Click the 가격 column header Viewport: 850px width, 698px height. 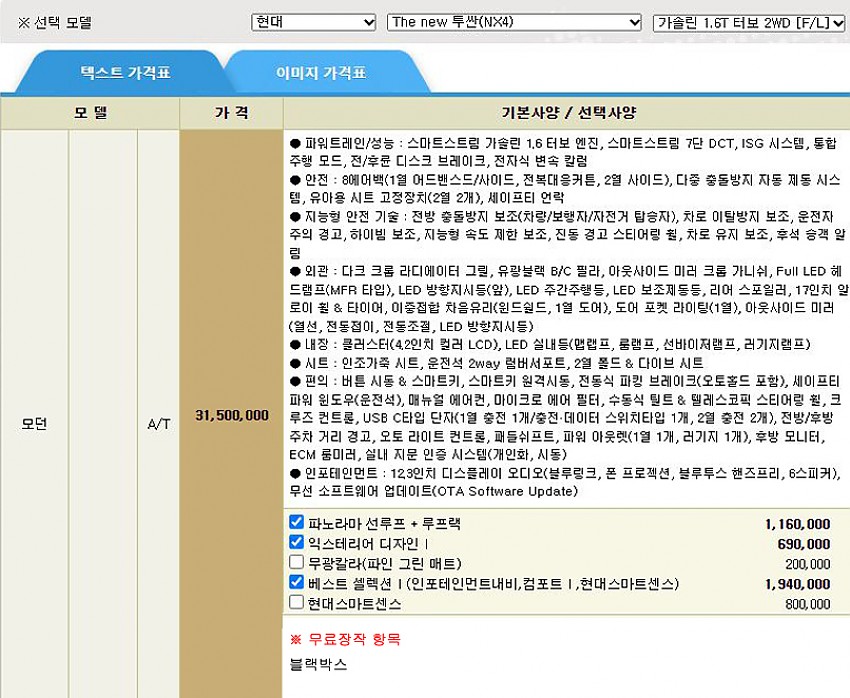[x=231, y=113]
